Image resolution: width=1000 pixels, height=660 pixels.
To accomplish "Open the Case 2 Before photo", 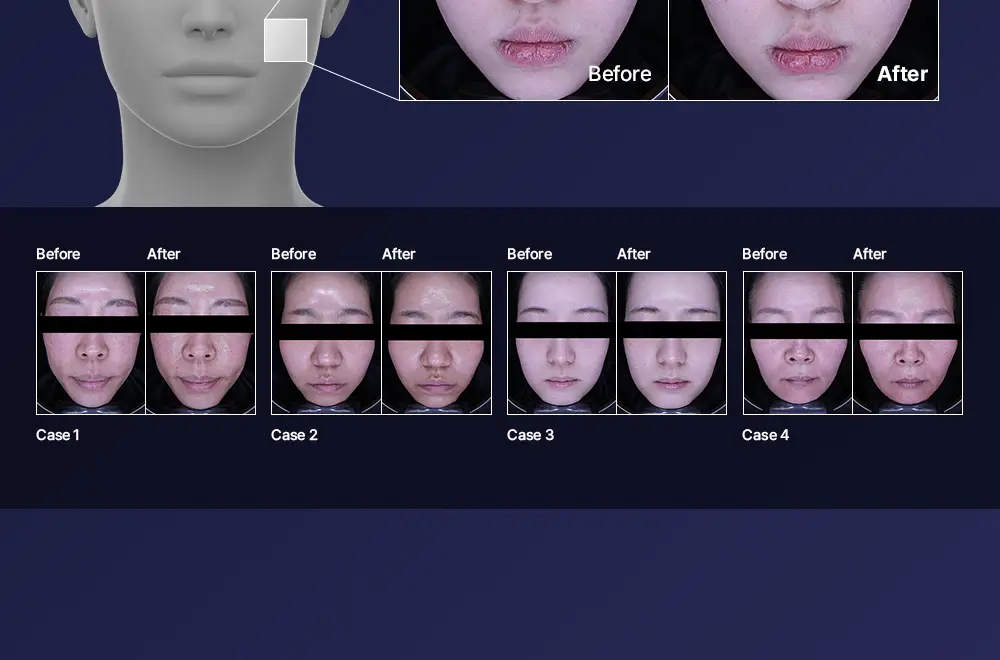I will (x=327, y=343).
